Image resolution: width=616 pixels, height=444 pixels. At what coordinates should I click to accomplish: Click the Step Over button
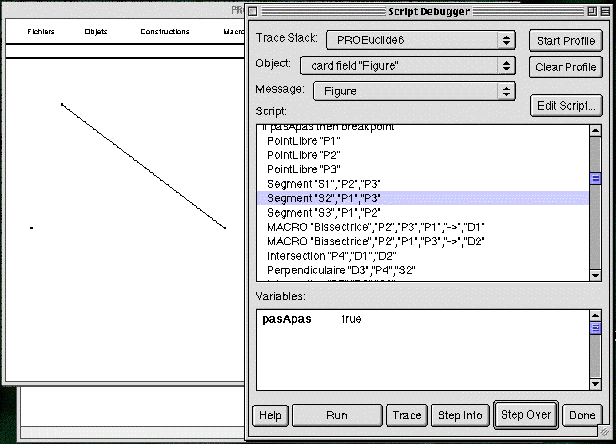click(526, 414)
